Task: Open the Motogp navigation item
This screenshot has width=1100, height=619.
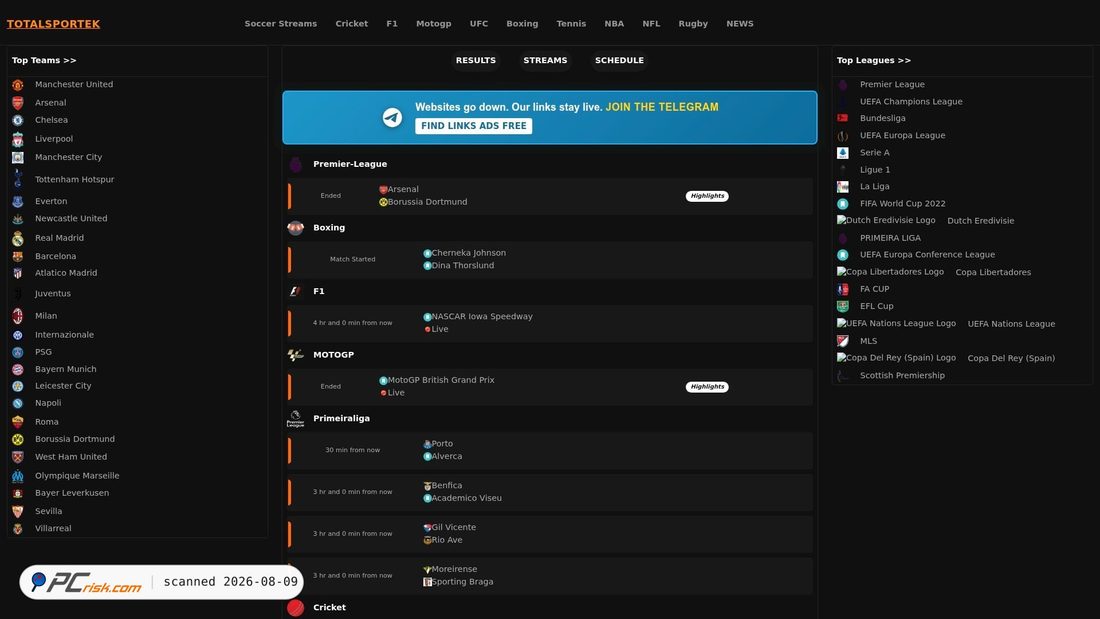Action: pyautogui.click(x=434, y=24)
